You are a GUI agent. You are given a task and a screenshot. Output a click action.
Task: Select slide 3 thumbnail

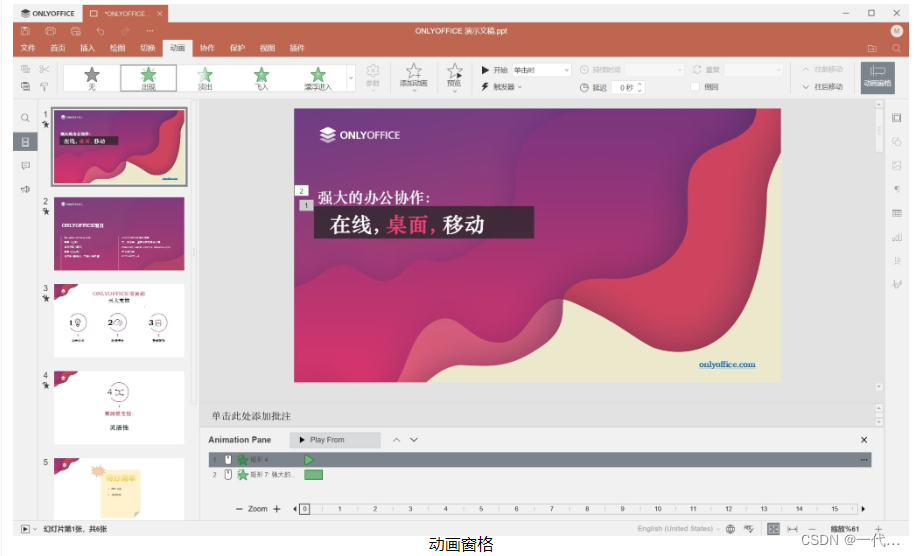tap(119, 320)
